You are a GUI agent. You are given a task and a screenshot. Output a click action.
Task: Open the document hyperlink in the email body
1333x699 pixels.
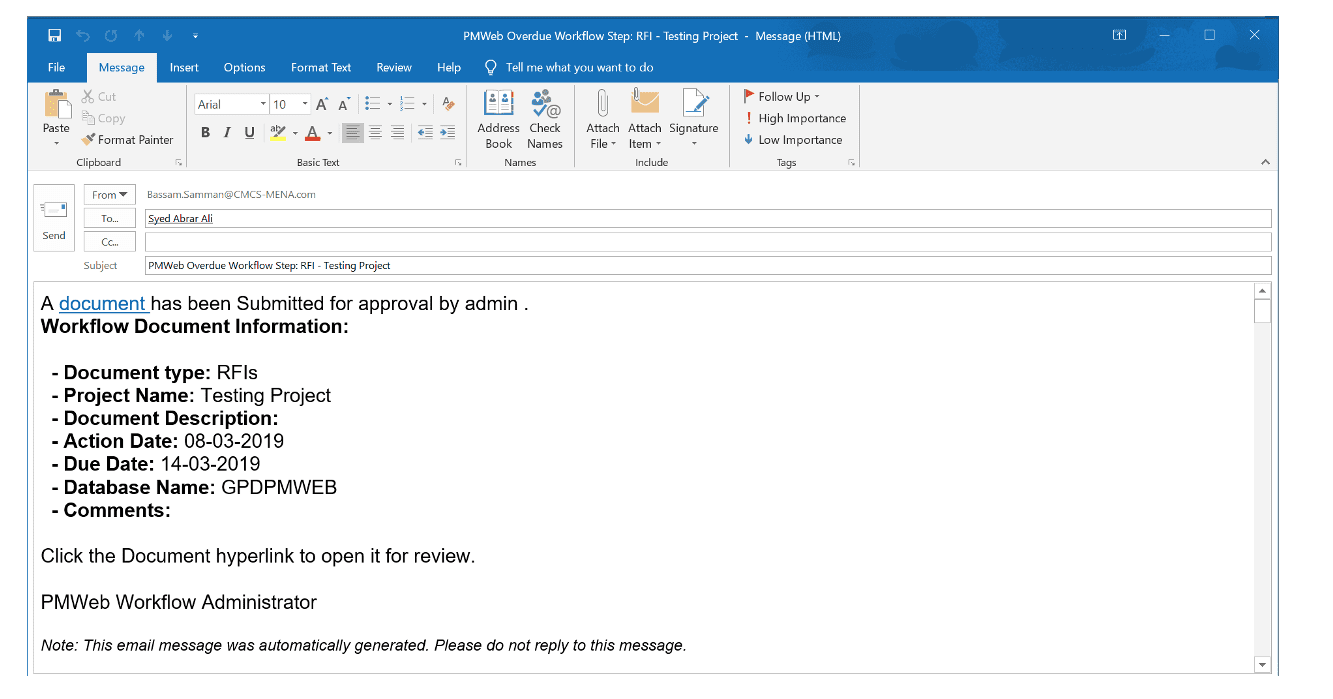[x=102, y=303]
